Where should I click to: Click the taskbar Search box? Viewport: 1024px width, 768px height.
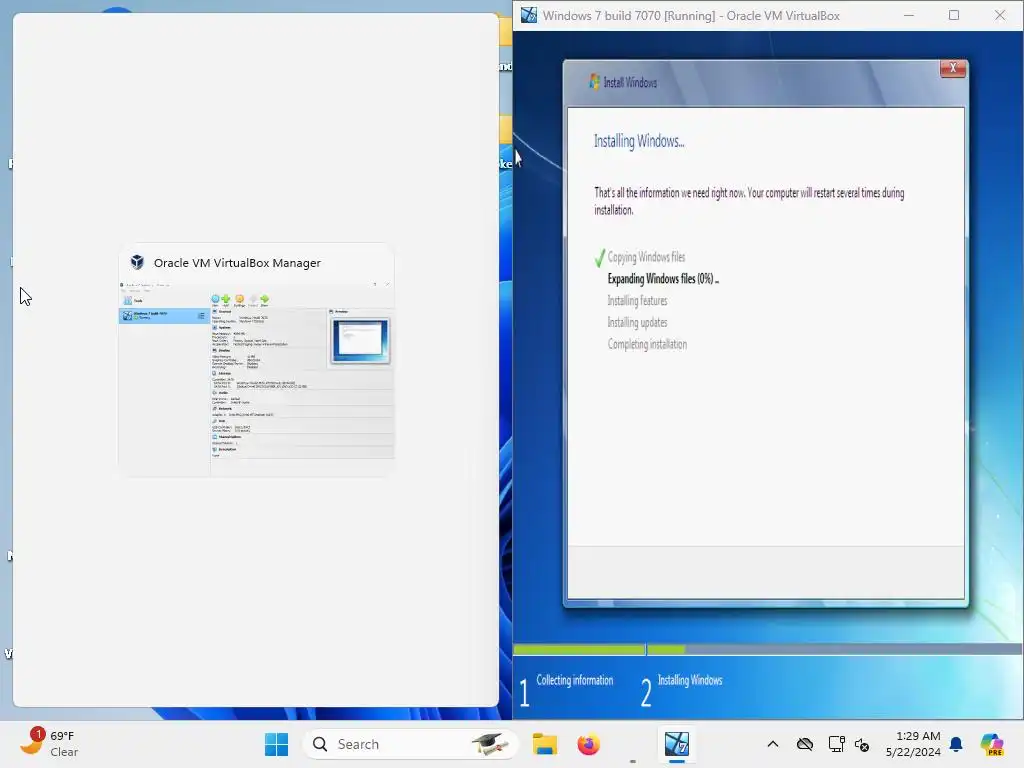(410, 744)
